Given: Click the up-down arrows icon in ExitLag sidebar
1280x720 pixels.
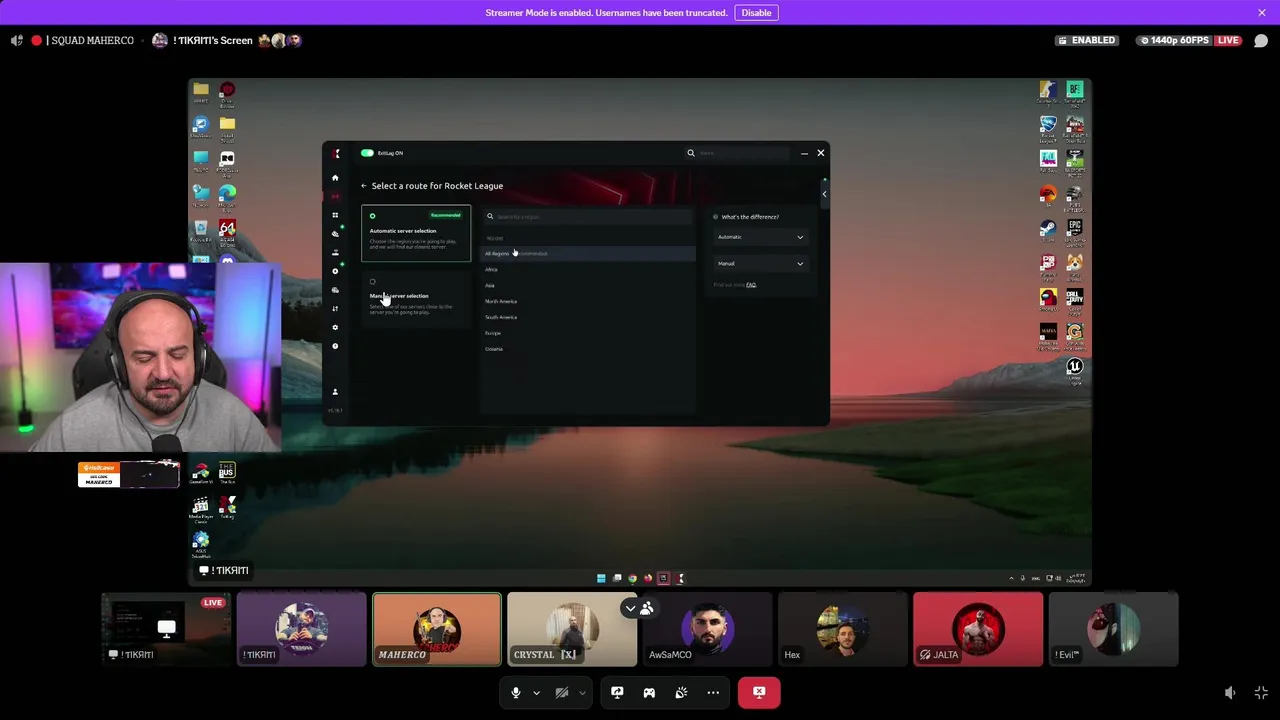Looking at the screenshot, I should pyautogui.click(x=335, y=308).
